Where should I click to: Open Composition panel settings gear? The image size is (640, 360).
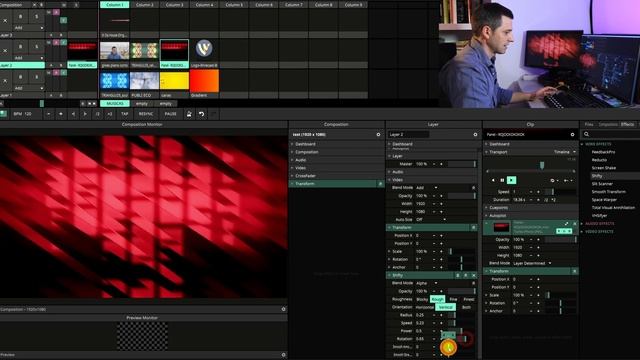378,134
